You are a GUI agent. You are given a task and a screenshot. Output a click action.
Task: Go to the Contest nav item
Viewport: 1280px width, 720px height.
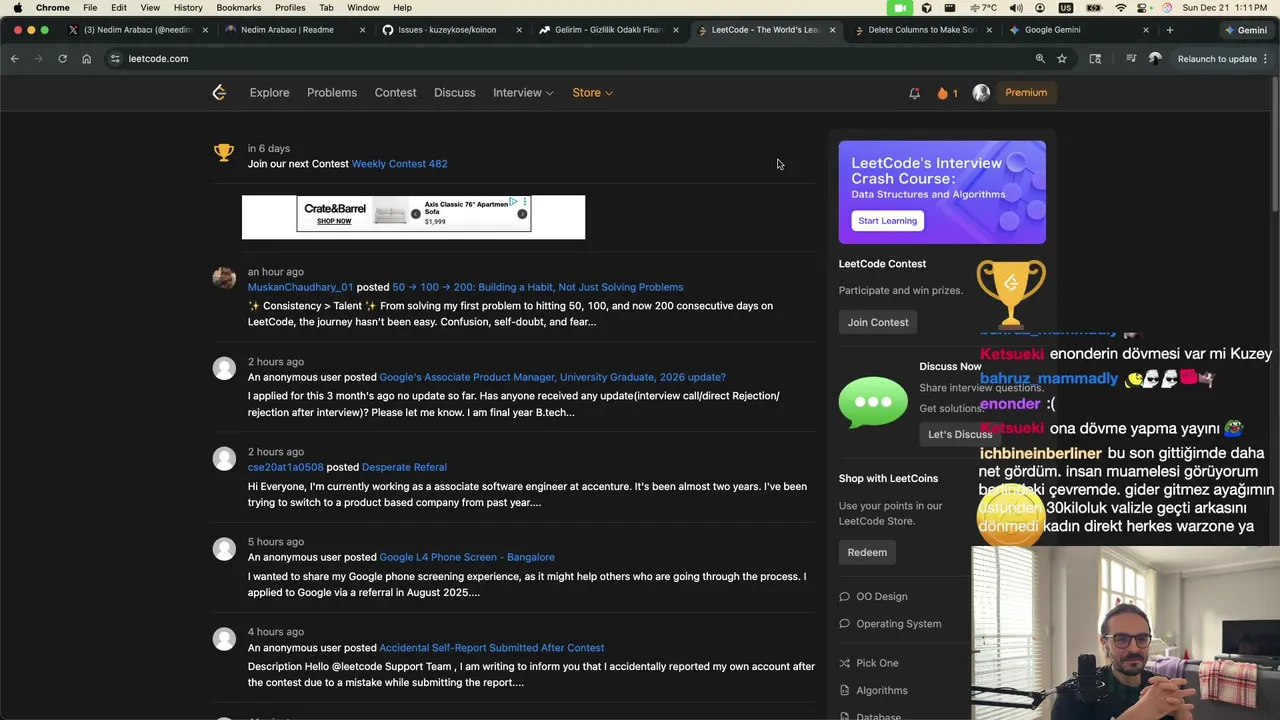(395, 93)
